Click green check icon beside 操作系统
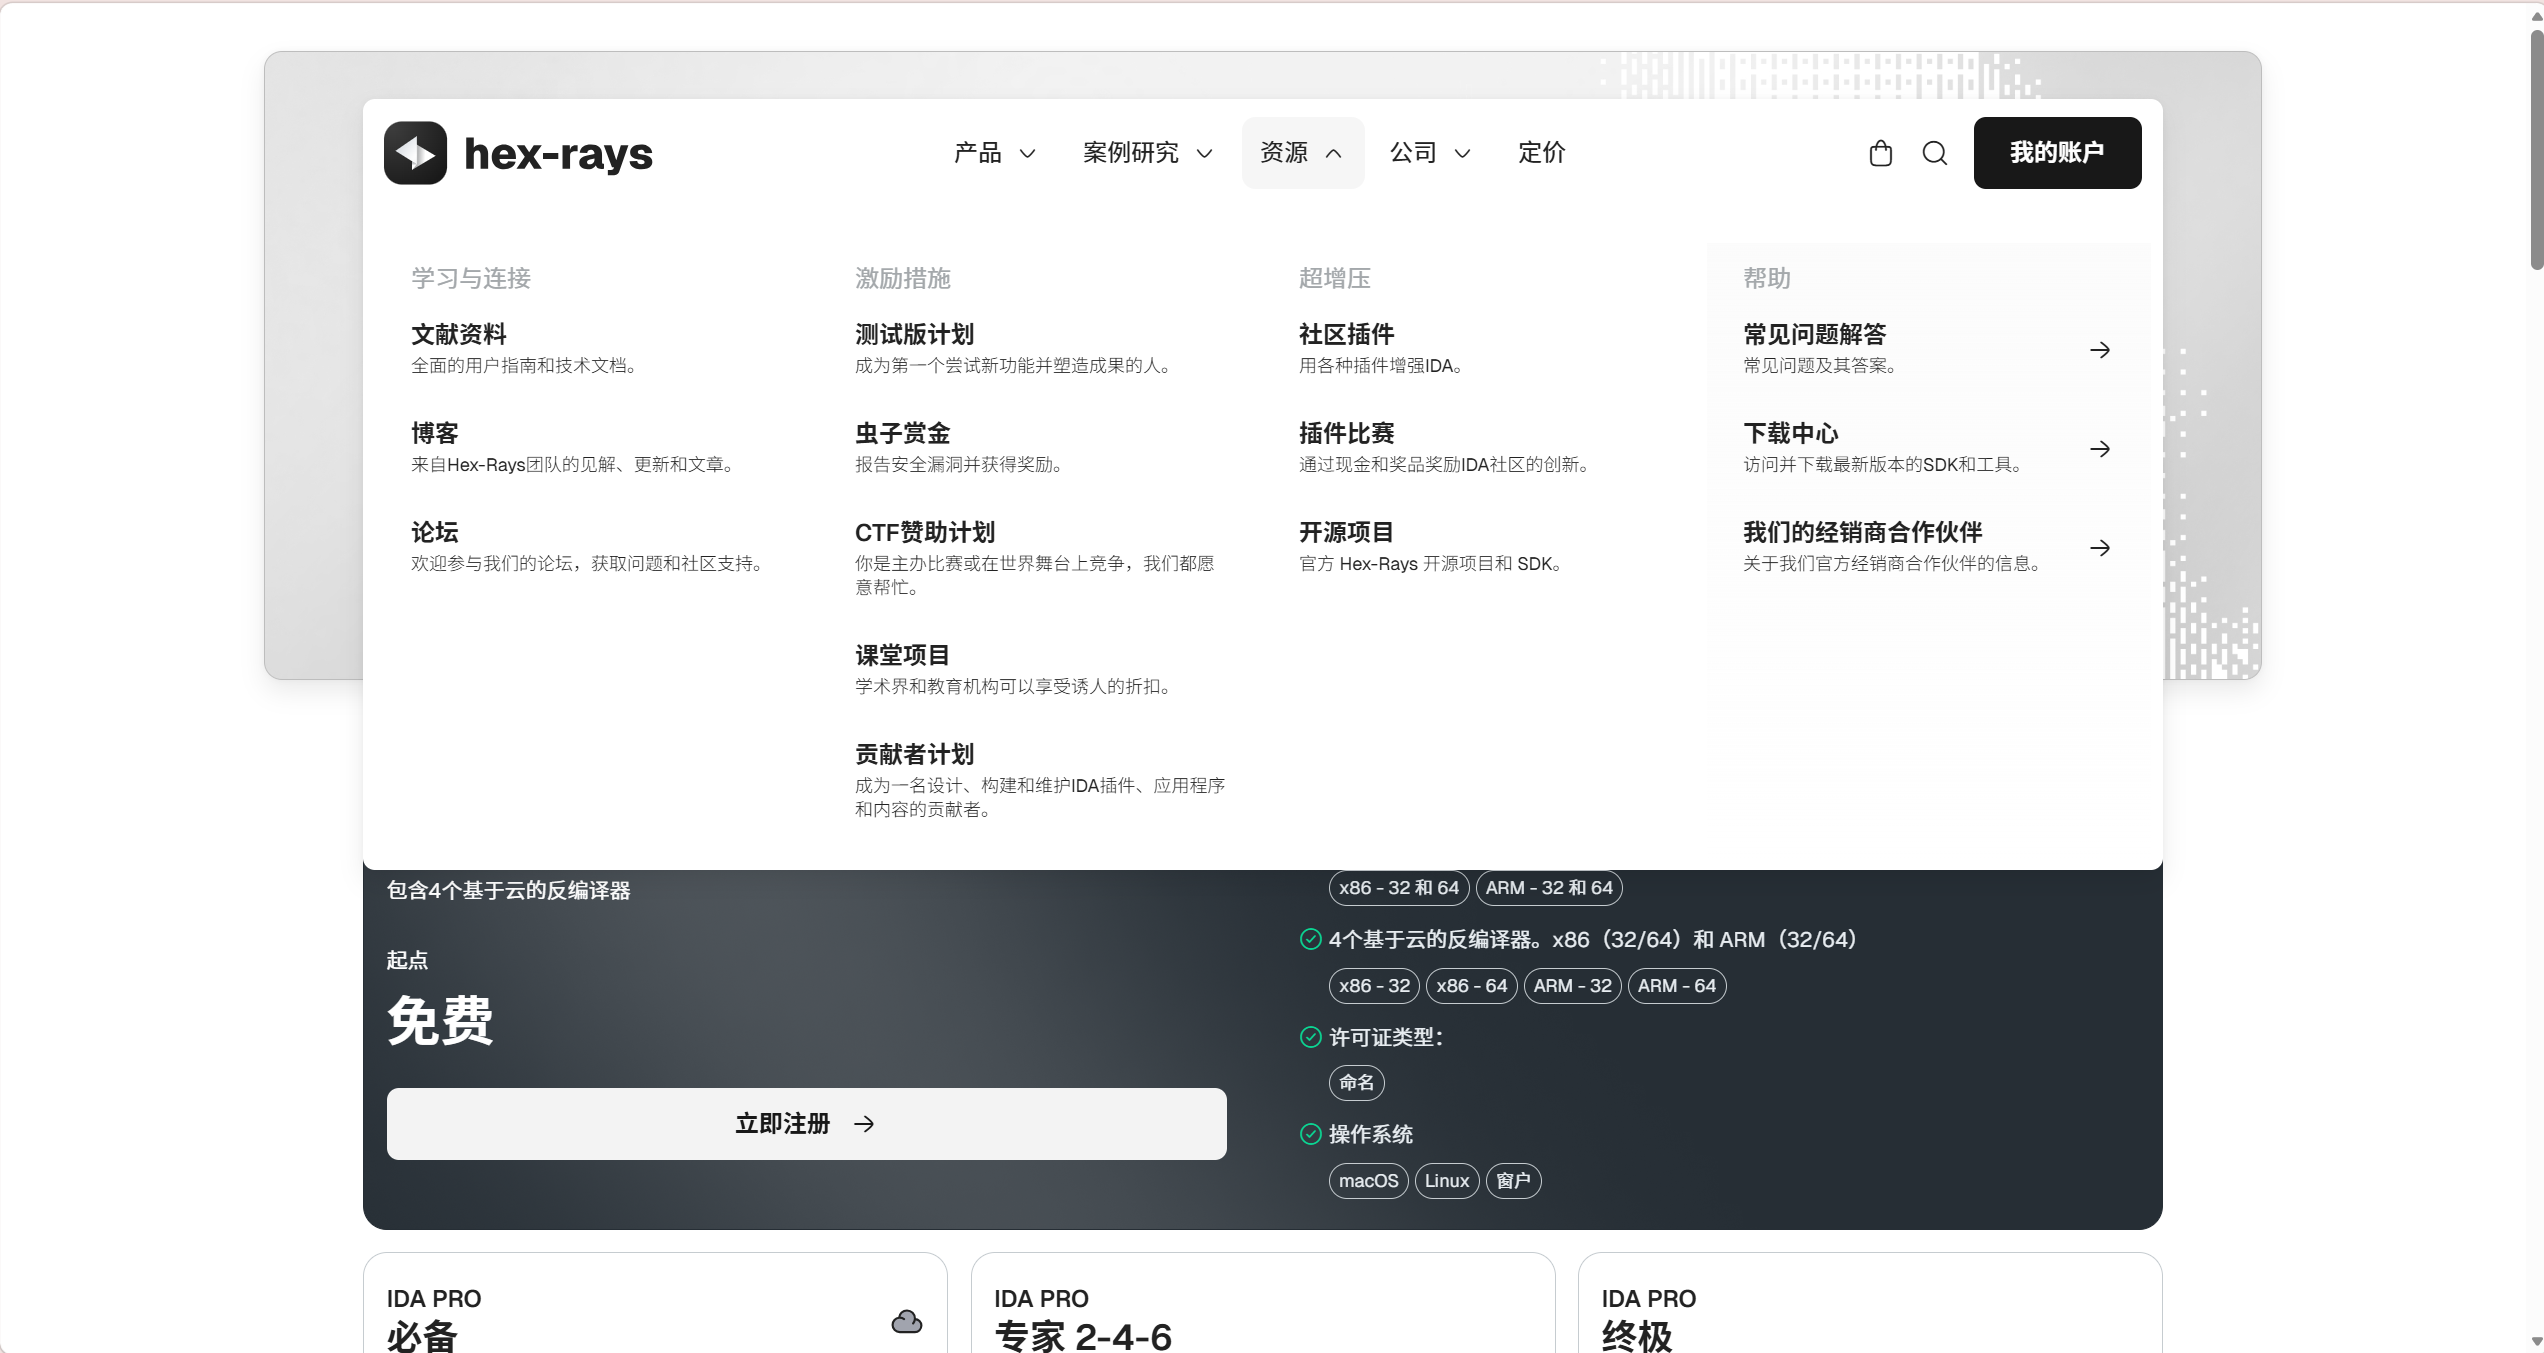This screenshot has height=1353, width=2544. [x=1310, y=1134]
